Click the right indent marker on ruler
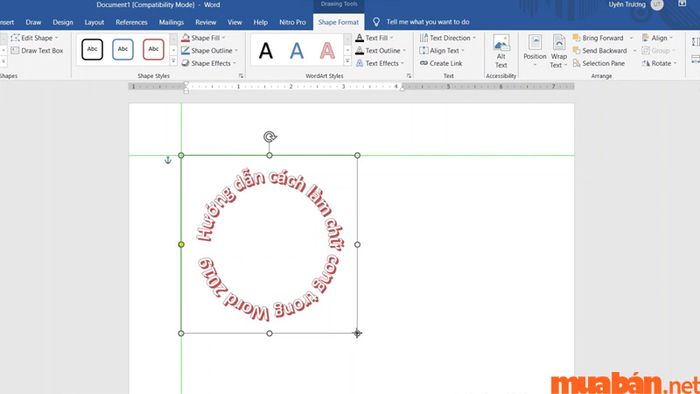 pyautogui.click(x=402, y=88)
